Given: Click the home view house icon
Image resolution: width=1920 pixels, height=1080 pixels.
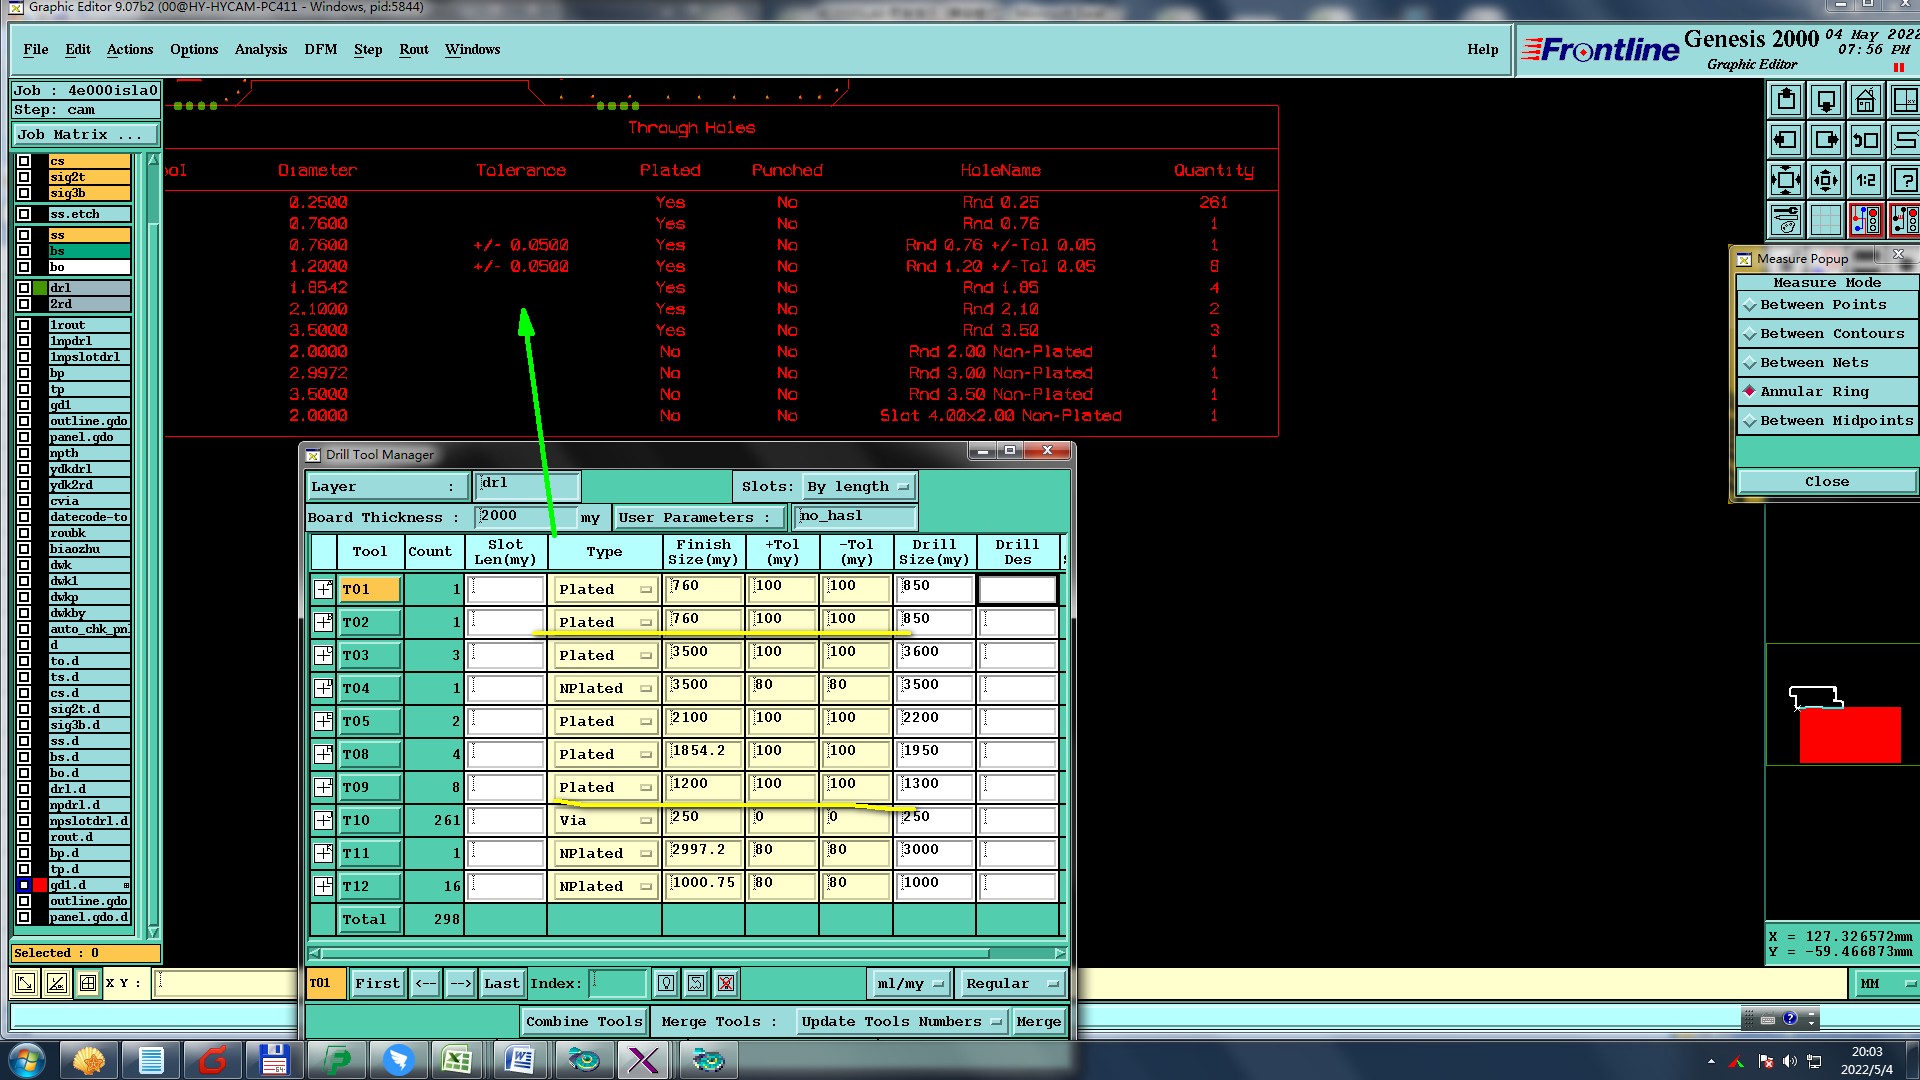Looking at the screenshot, I should 1866,101.
